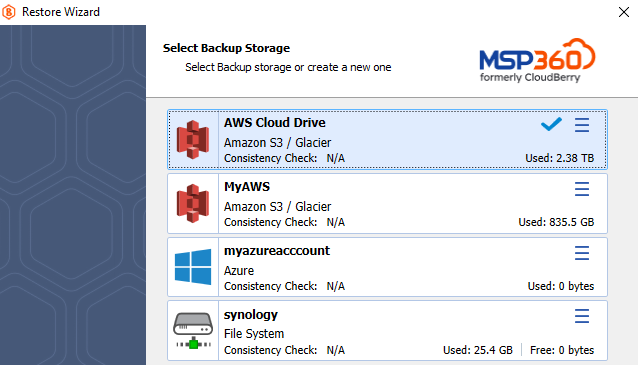This screenshot has width=638, height=365.
Task: Click the 'Used: 2.38 TB' label
Action: (x=559, y=158)
